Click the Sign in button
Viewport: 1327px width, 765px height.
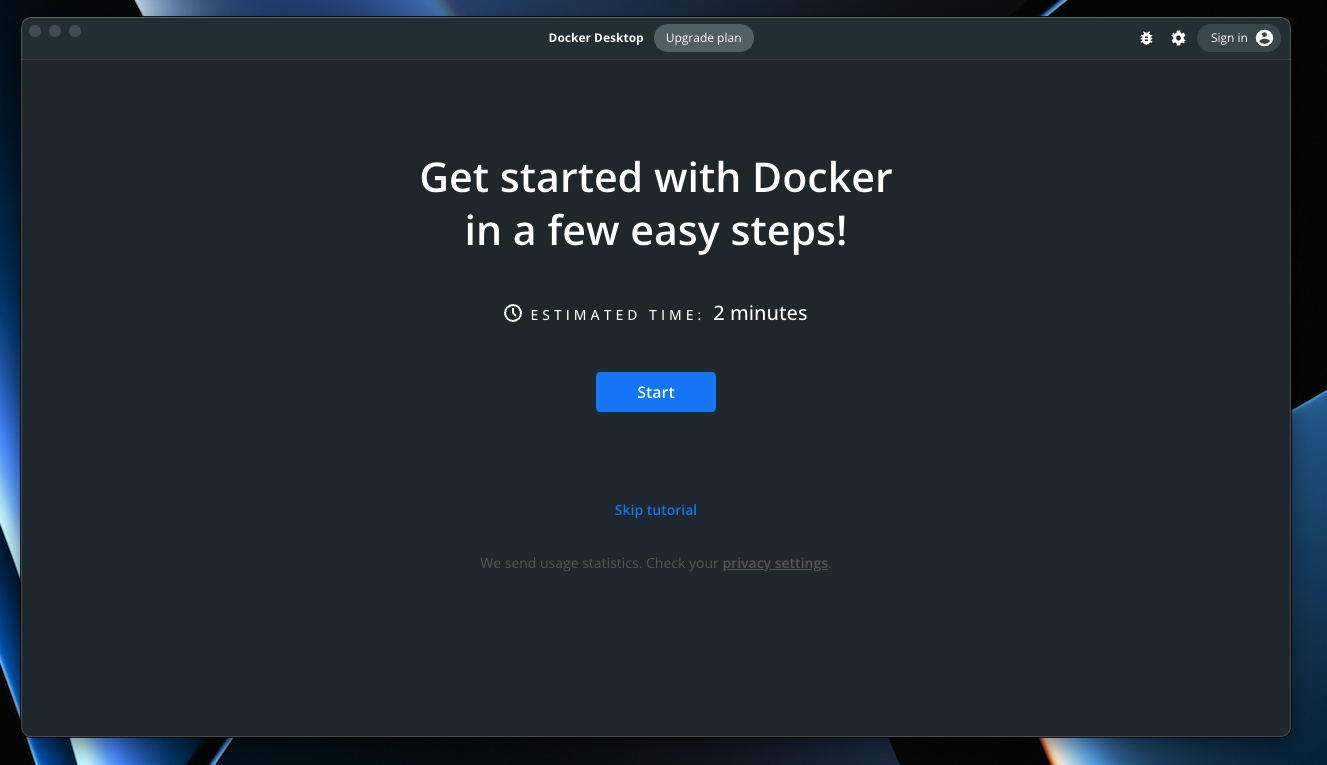point(1239,38)
